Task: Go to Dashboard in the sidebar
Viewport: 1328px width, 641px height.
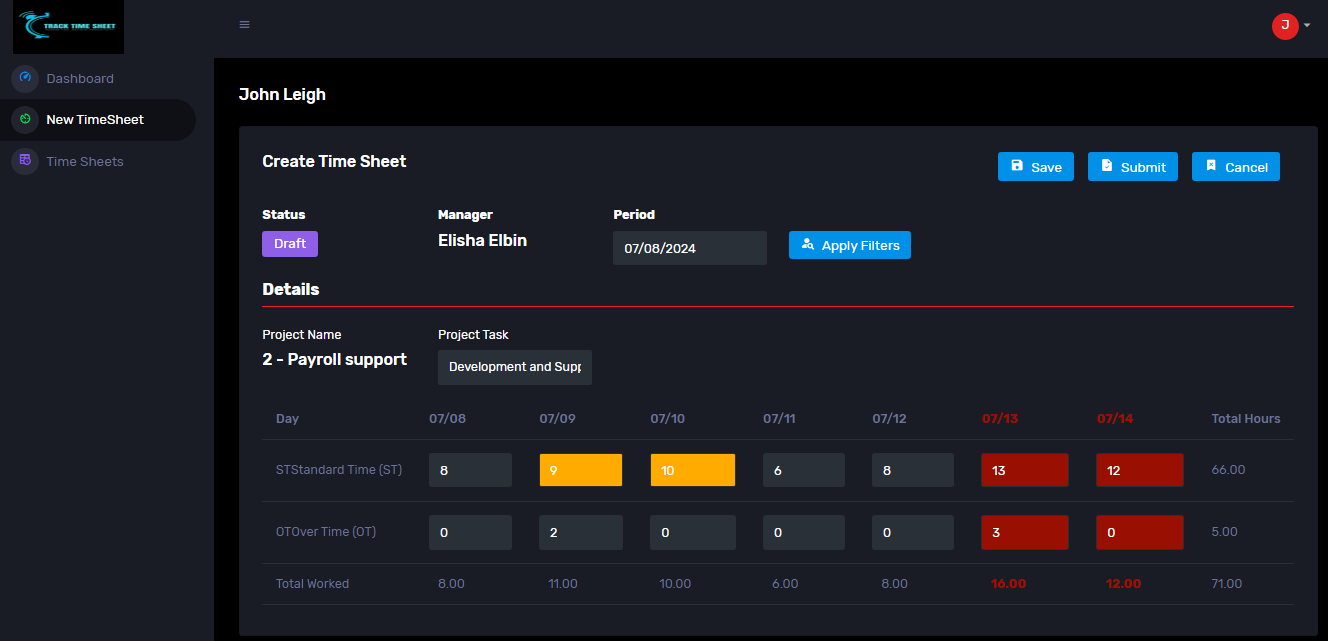Action: (80, 78)
